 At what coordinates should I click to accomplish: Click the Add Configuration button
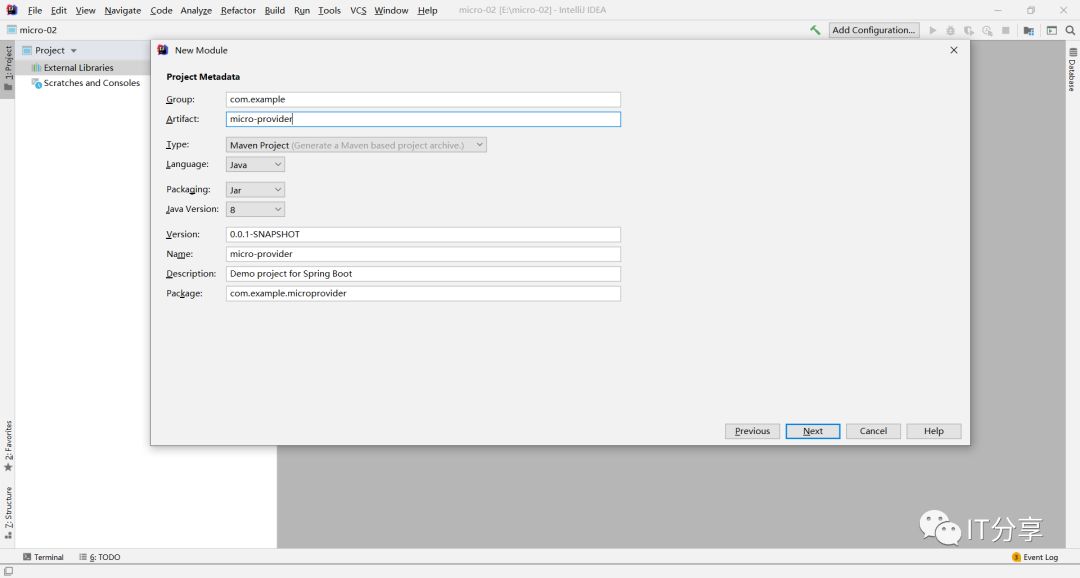[873, 30]
